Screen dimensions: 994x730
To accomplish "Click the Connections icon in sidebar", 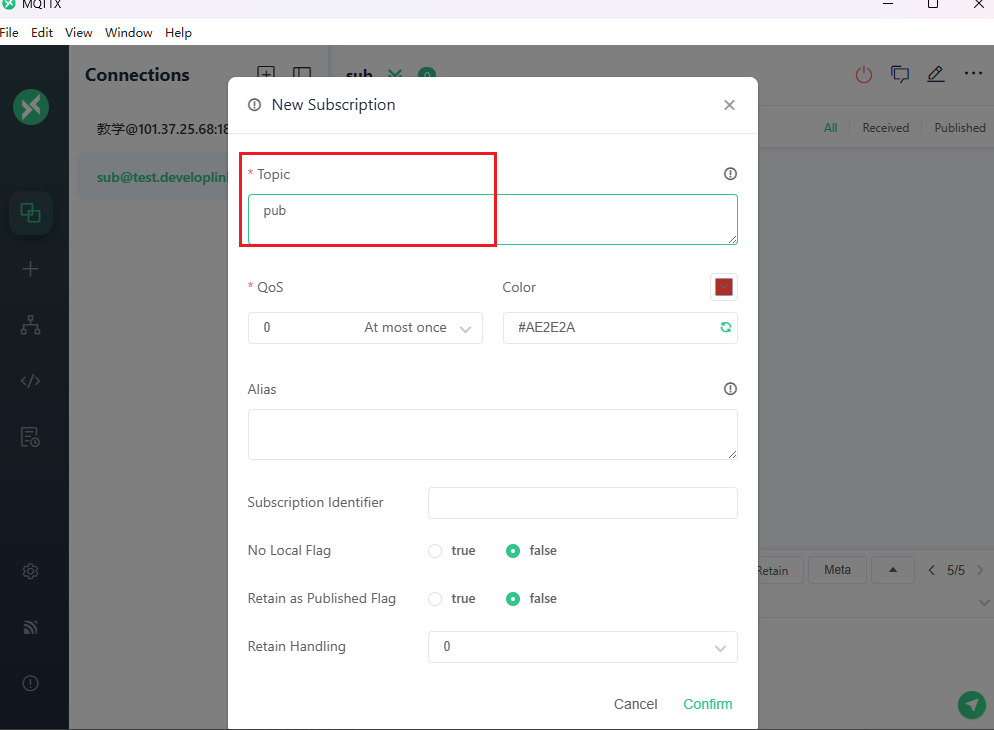I will [31, 213].
